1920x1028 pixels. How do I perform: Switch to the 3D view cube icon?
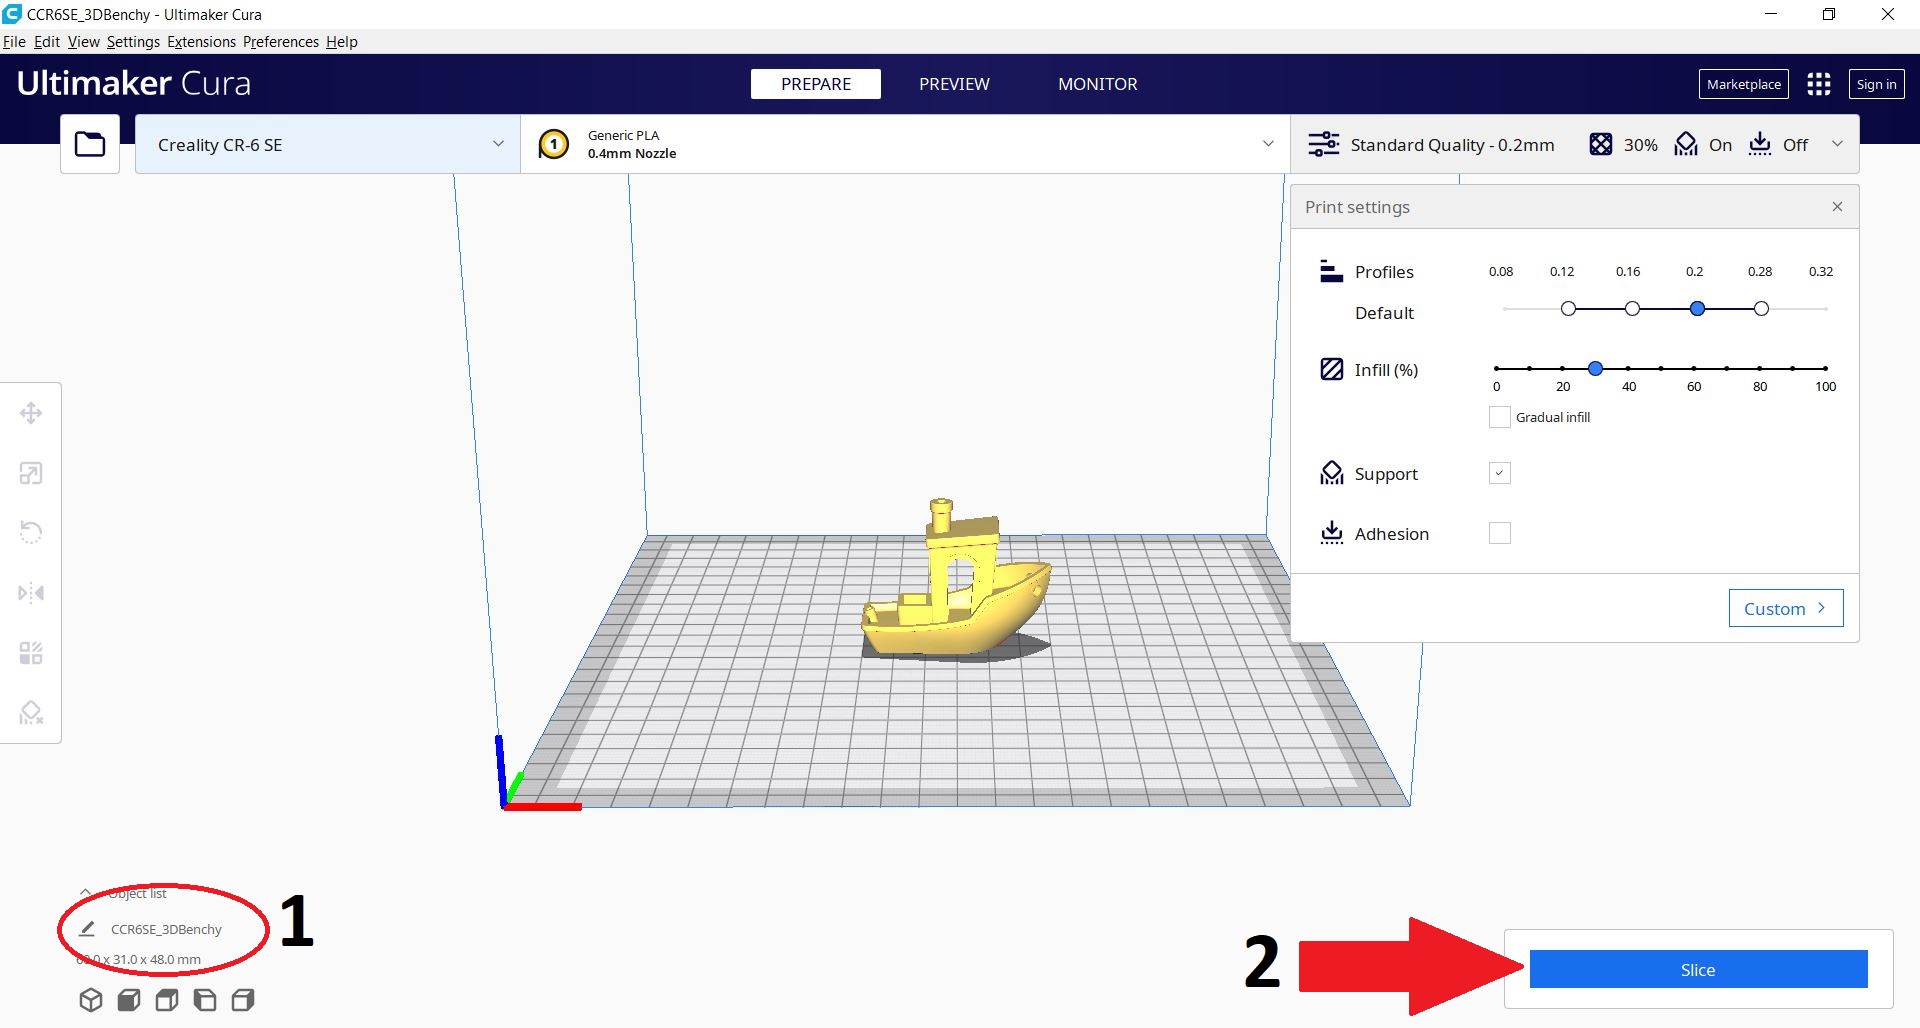coord(91,1000)
